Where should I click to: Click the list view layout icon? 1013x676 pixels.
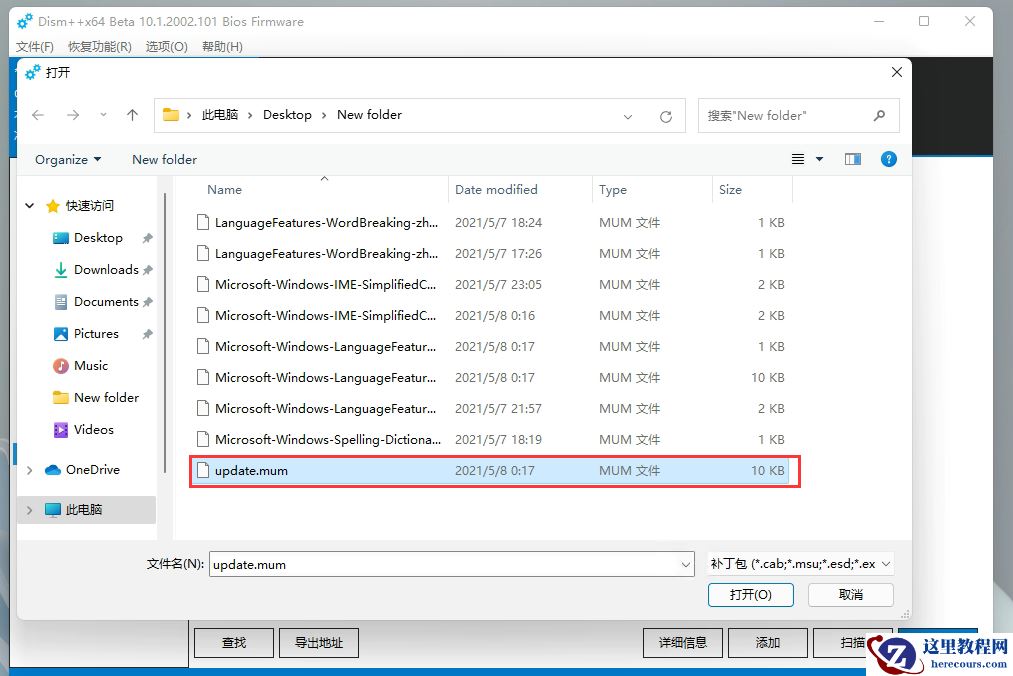798,158
